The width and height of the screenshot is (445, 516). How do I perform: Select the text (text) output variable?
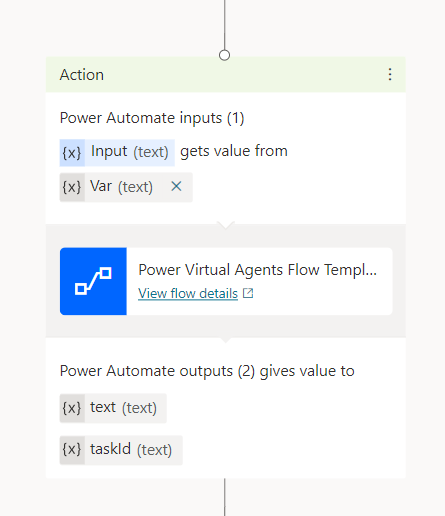pyautogui.click(x=113, y=408)
